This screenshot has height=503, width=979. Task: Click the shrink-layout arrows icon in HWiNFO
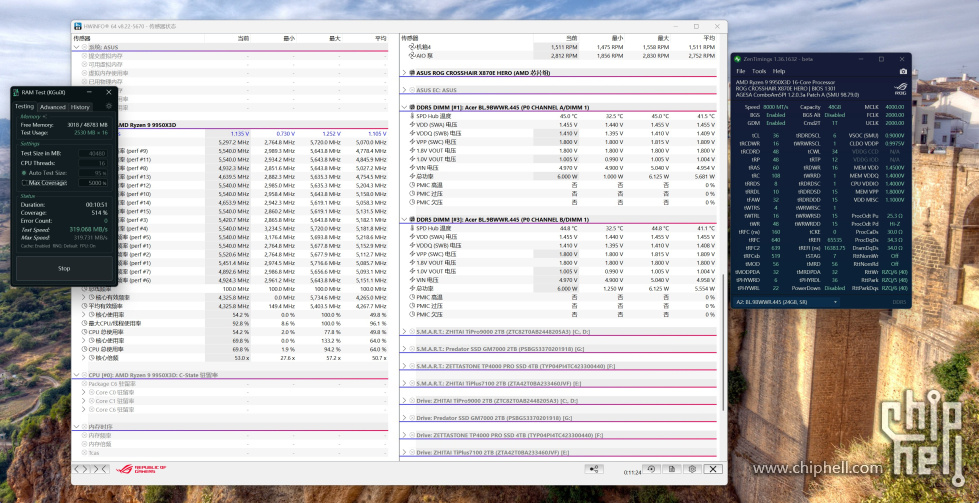tap(101, 469)
